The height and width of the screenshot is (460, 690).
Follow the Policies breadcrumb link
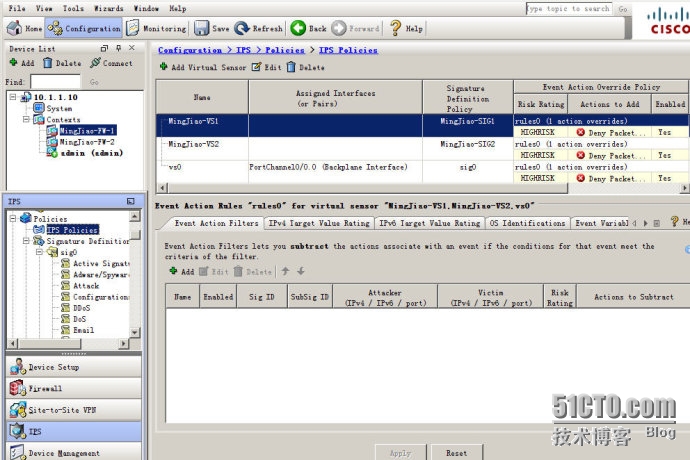285,50
